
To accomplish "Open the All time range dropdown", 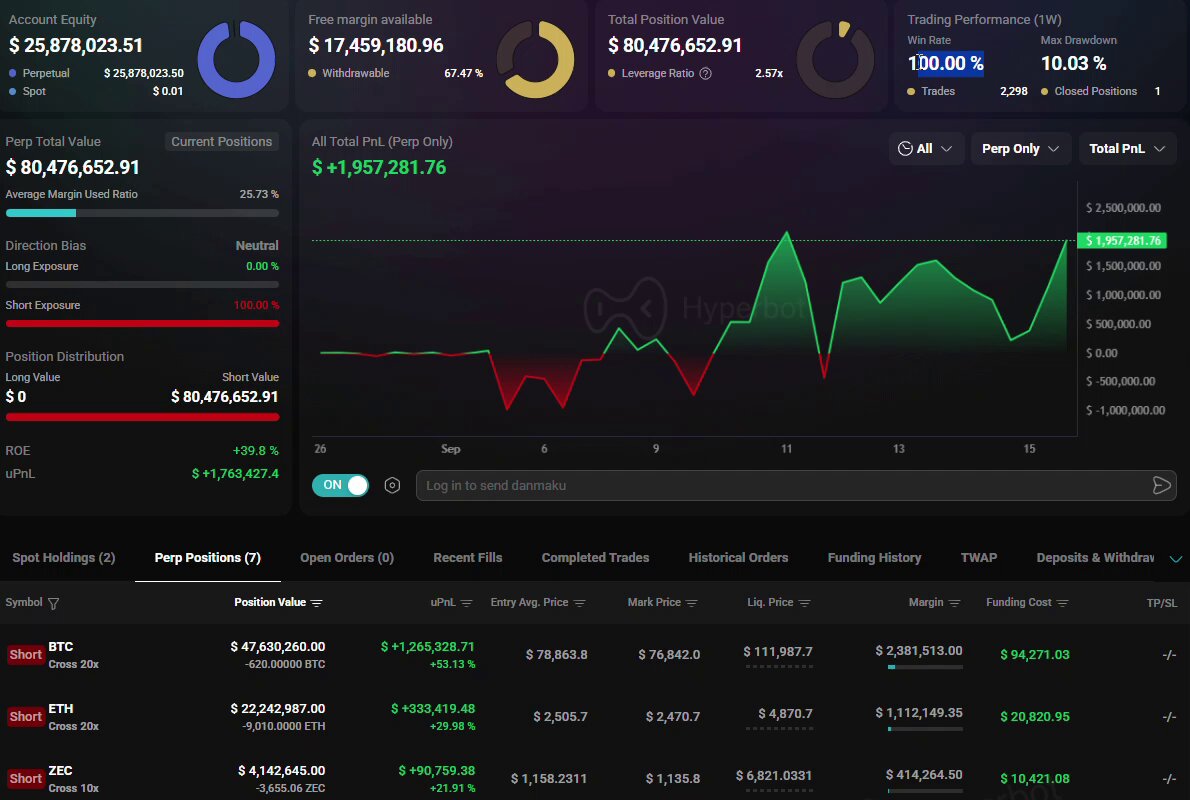I will click(x=926, y=149).
